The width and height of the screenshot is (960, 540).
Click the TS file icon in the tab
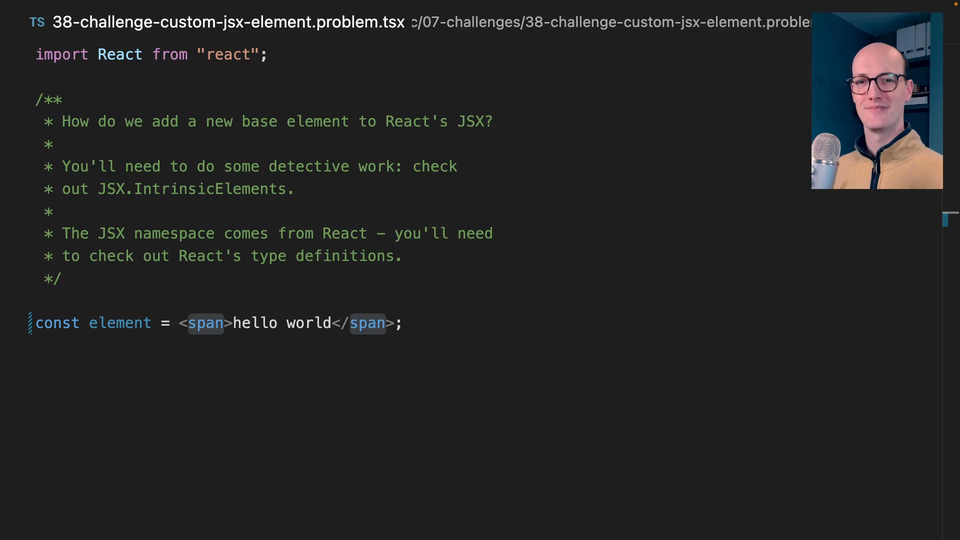point(37,22)
